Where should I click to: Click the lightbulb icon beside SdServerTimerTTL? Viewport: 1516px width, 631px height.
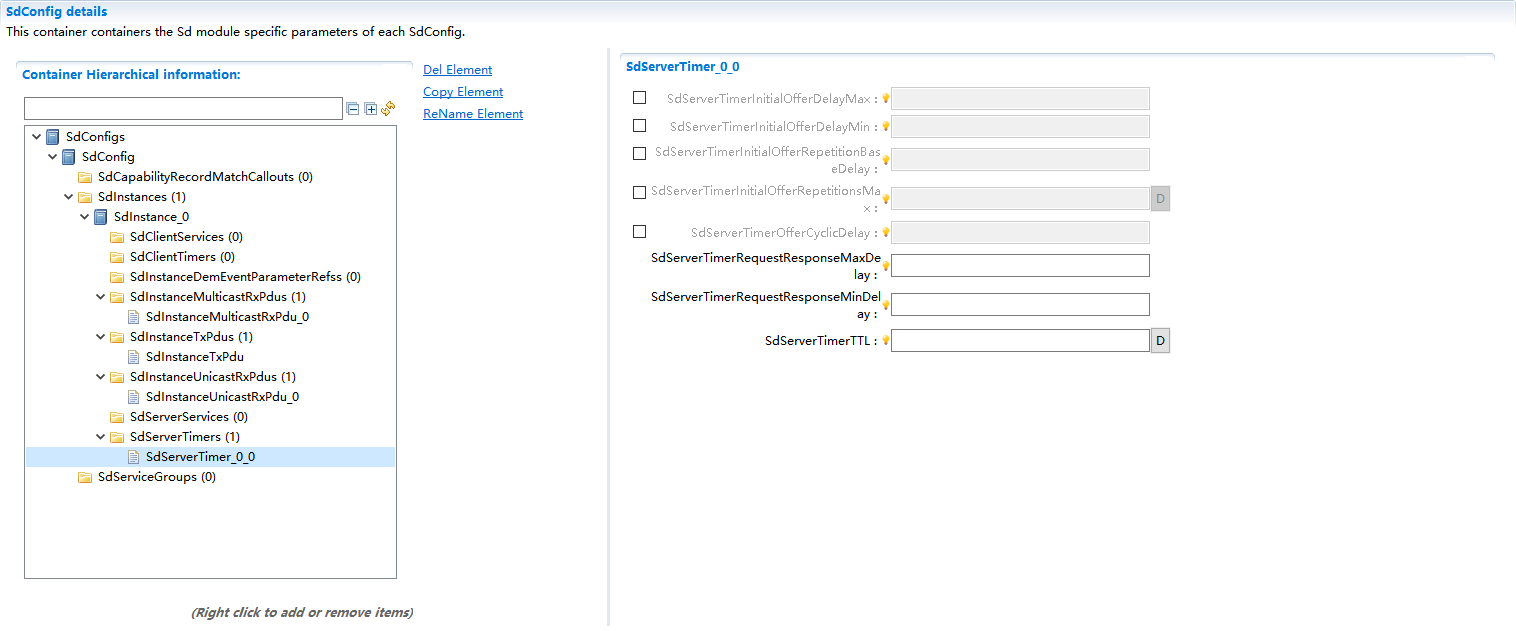[884, 340]
